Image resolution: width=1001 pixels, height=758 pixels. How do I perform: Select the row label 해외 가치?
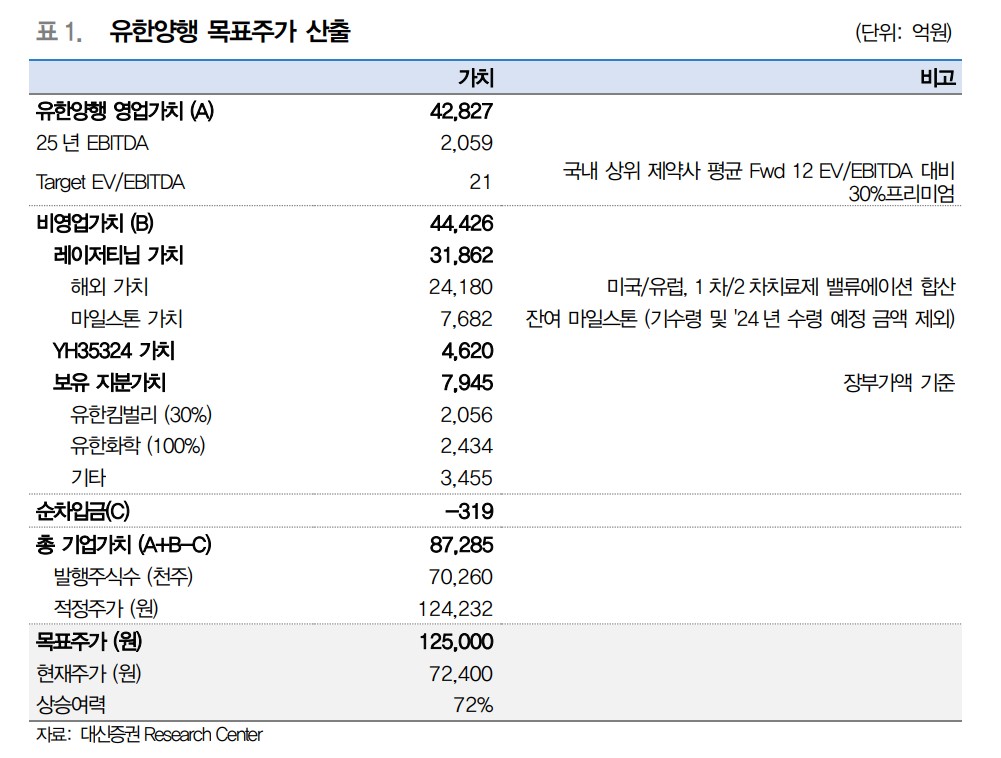pyautogui.click(x=109, y=287)
